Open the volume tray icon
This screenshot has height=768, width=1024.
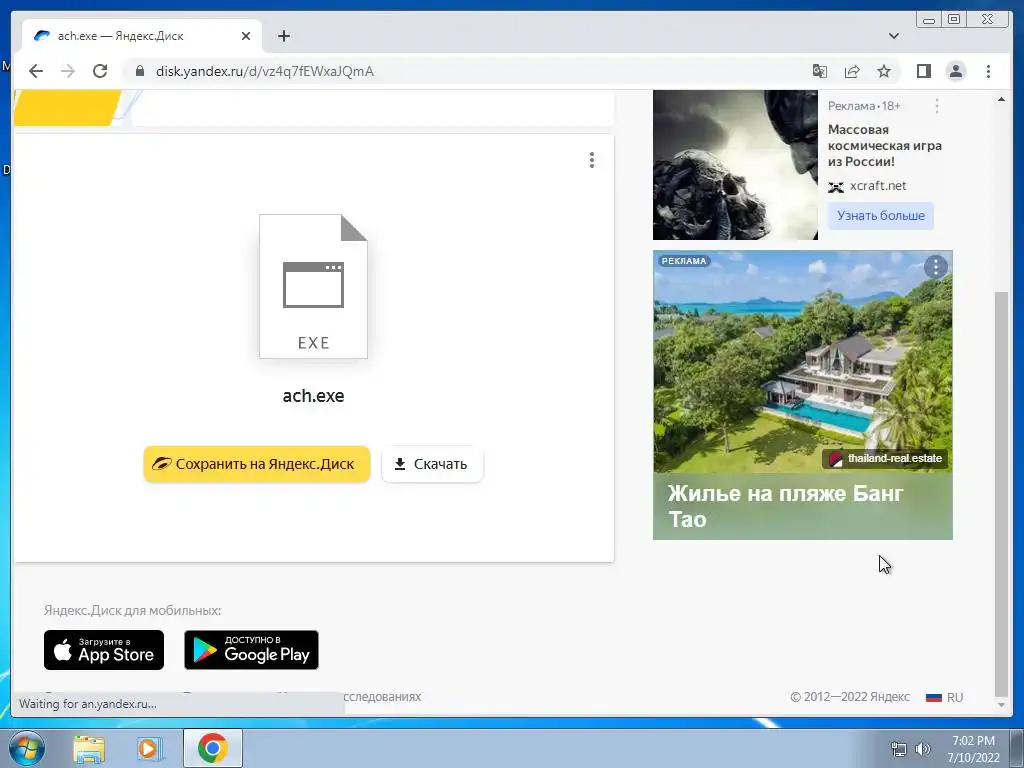click(923, 749)
